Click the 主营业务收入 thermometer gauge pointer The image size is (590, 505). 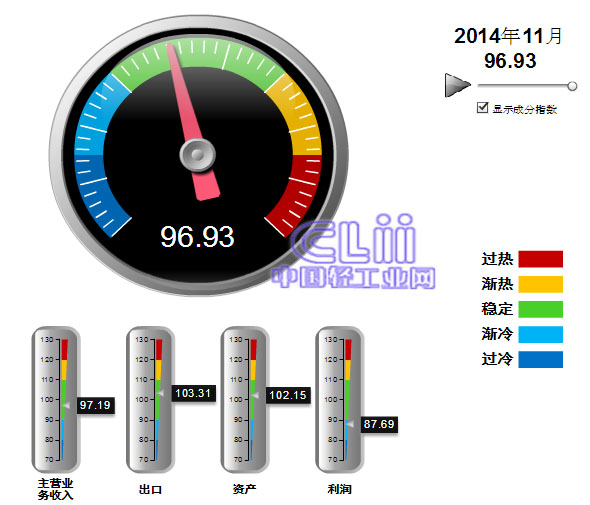(67, 405)
